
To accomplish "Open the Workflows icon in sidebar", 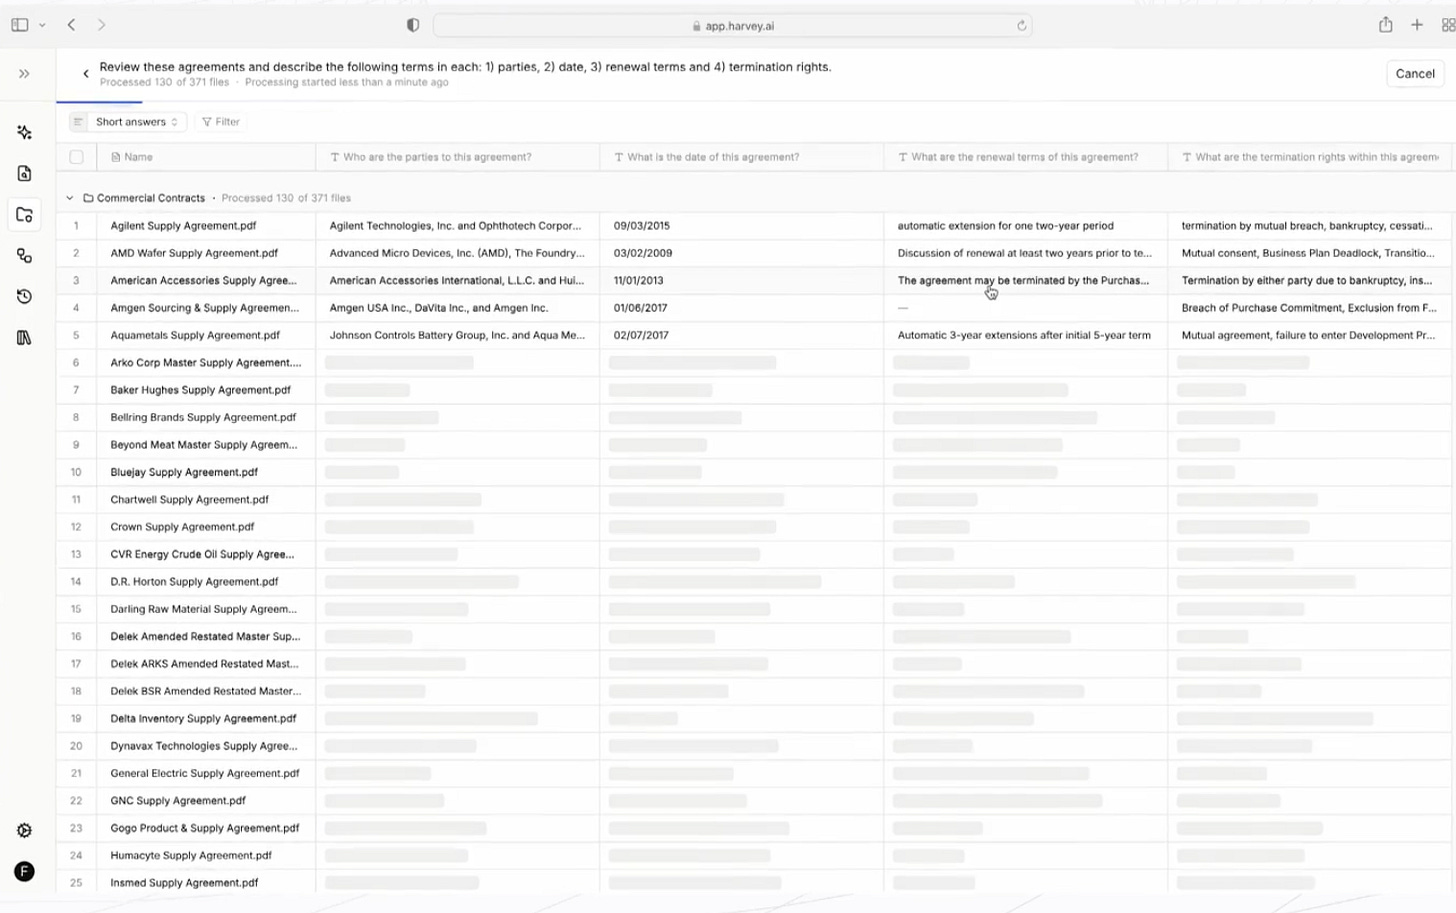I will click(24, 256).
